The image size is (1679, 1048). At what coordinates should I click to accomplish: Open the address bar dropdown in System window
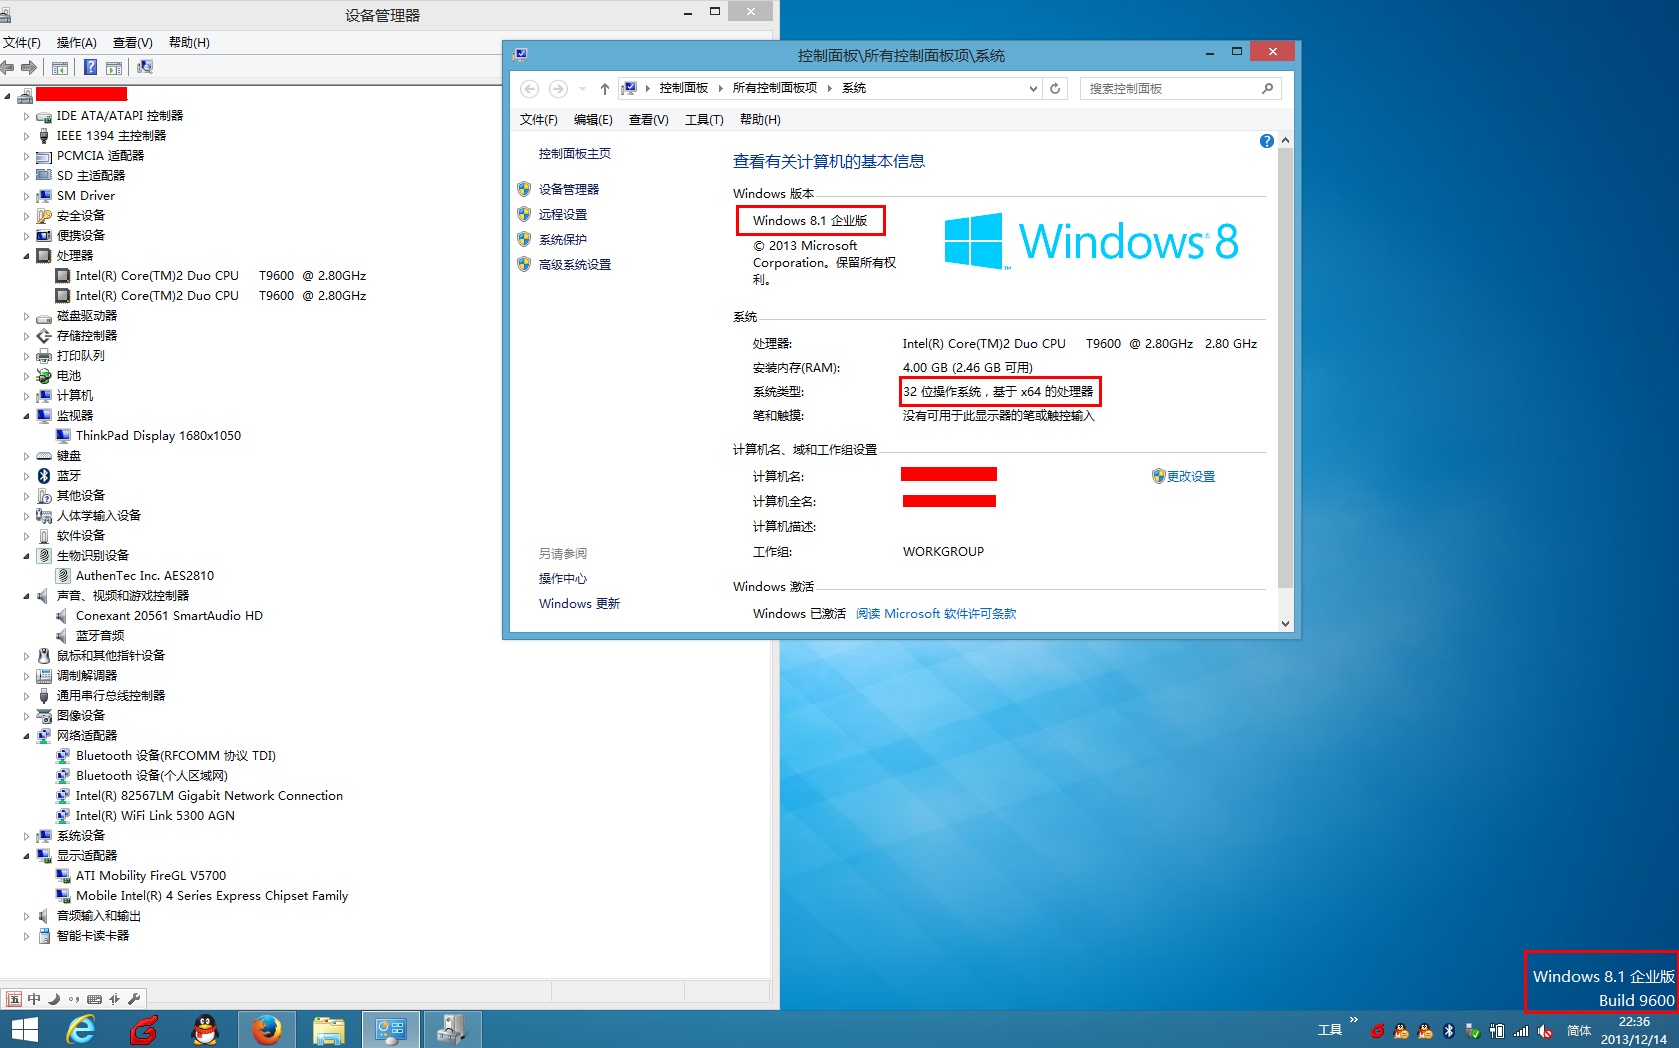click(1033, 88)
